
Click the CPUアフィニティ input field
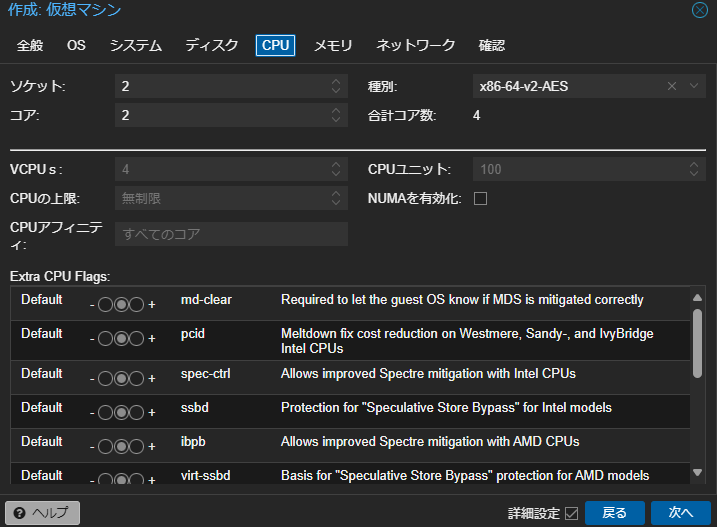pyautogui.click(x=231, y=234)
